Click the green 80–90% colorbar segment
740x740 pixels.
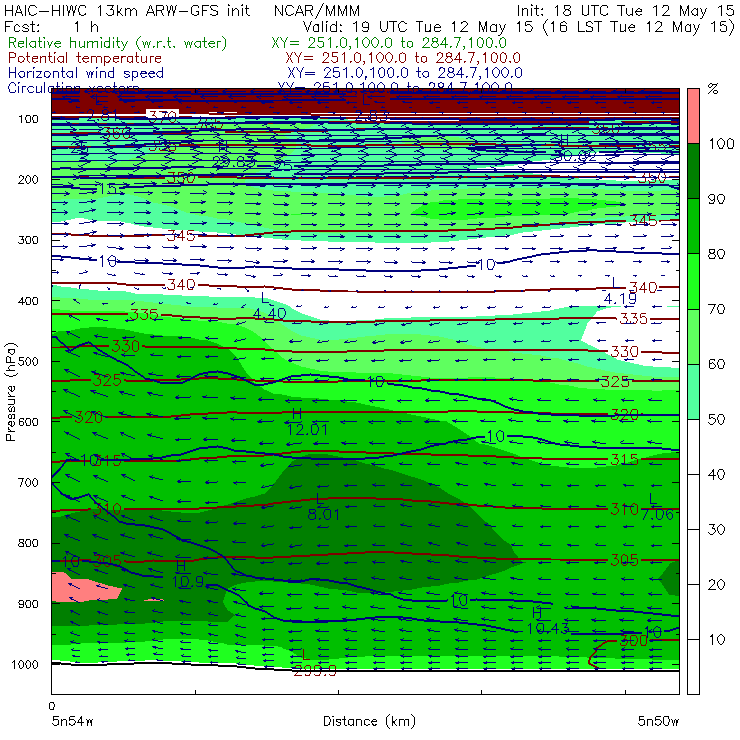point(693,226)
